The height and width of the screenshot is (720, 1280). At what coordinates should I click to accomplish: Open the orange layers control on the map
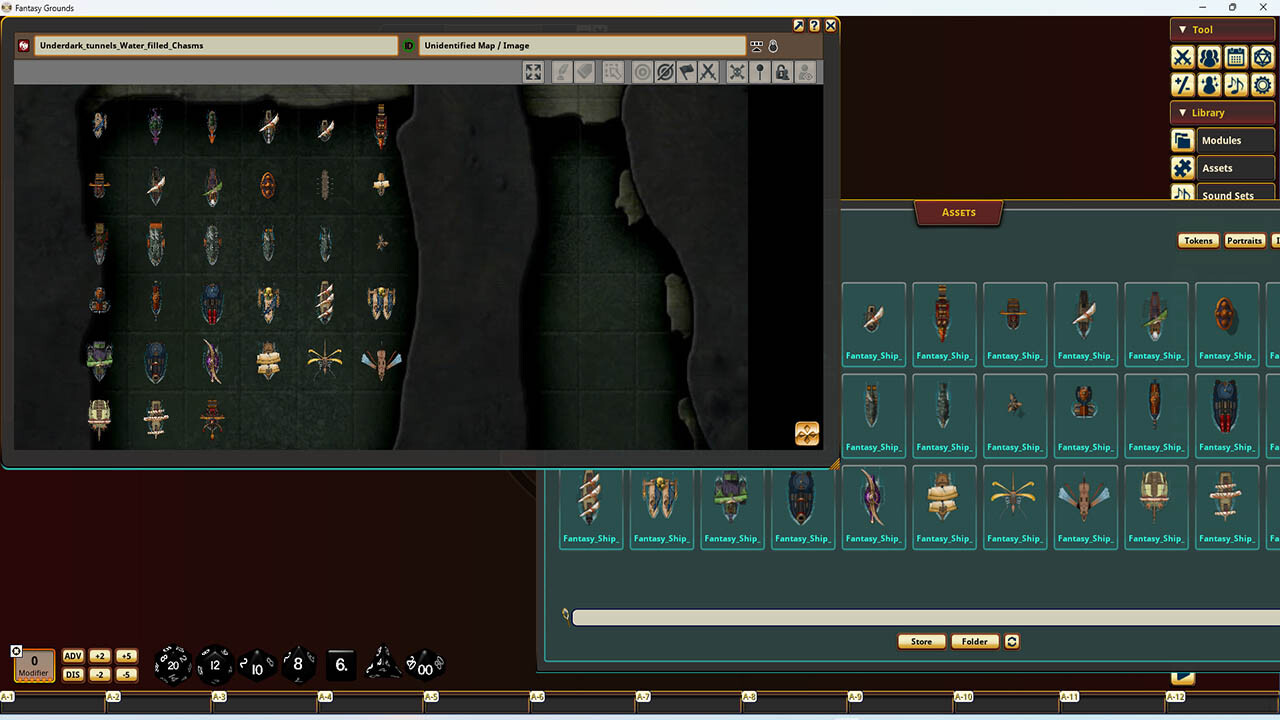point(806,433)
